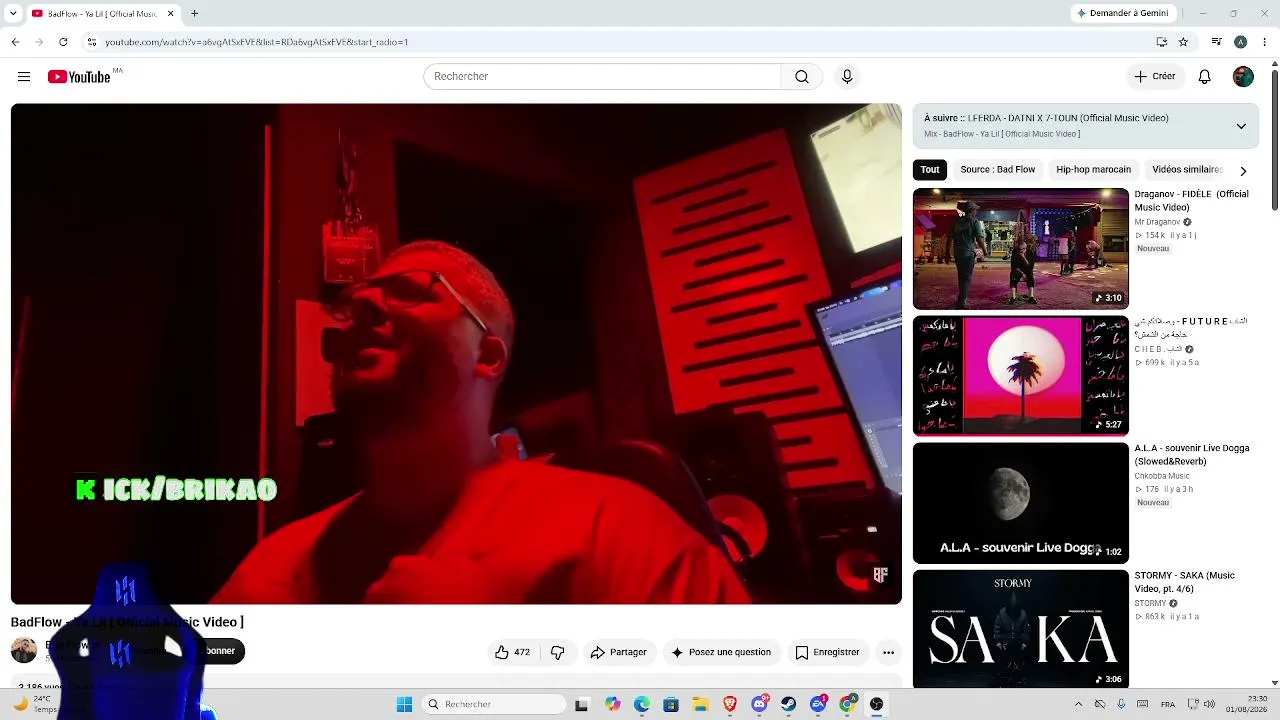Open the STORMY SAKA video thumbnail
This screenshot has height=720, width=1280.
point(1021,630)
